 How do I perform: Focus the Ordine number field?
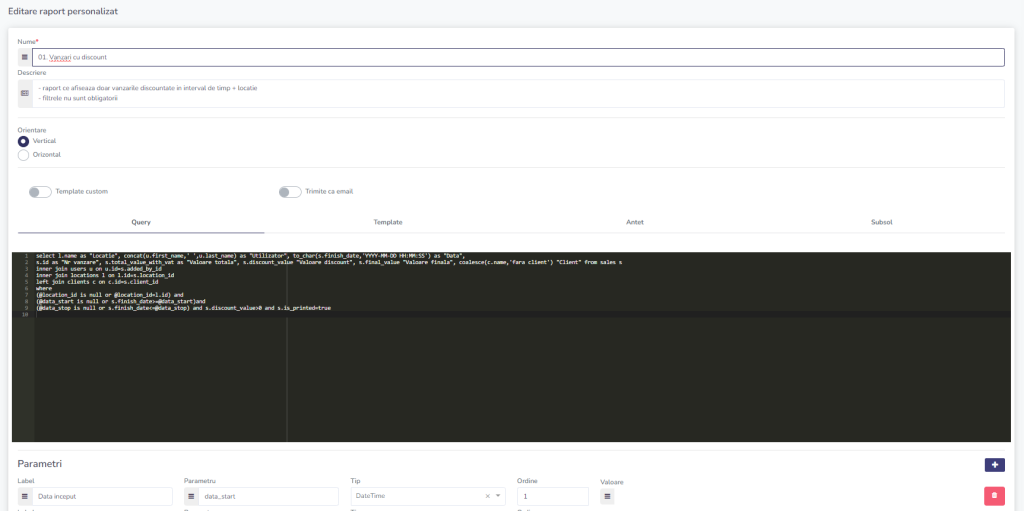pos(552,497)
